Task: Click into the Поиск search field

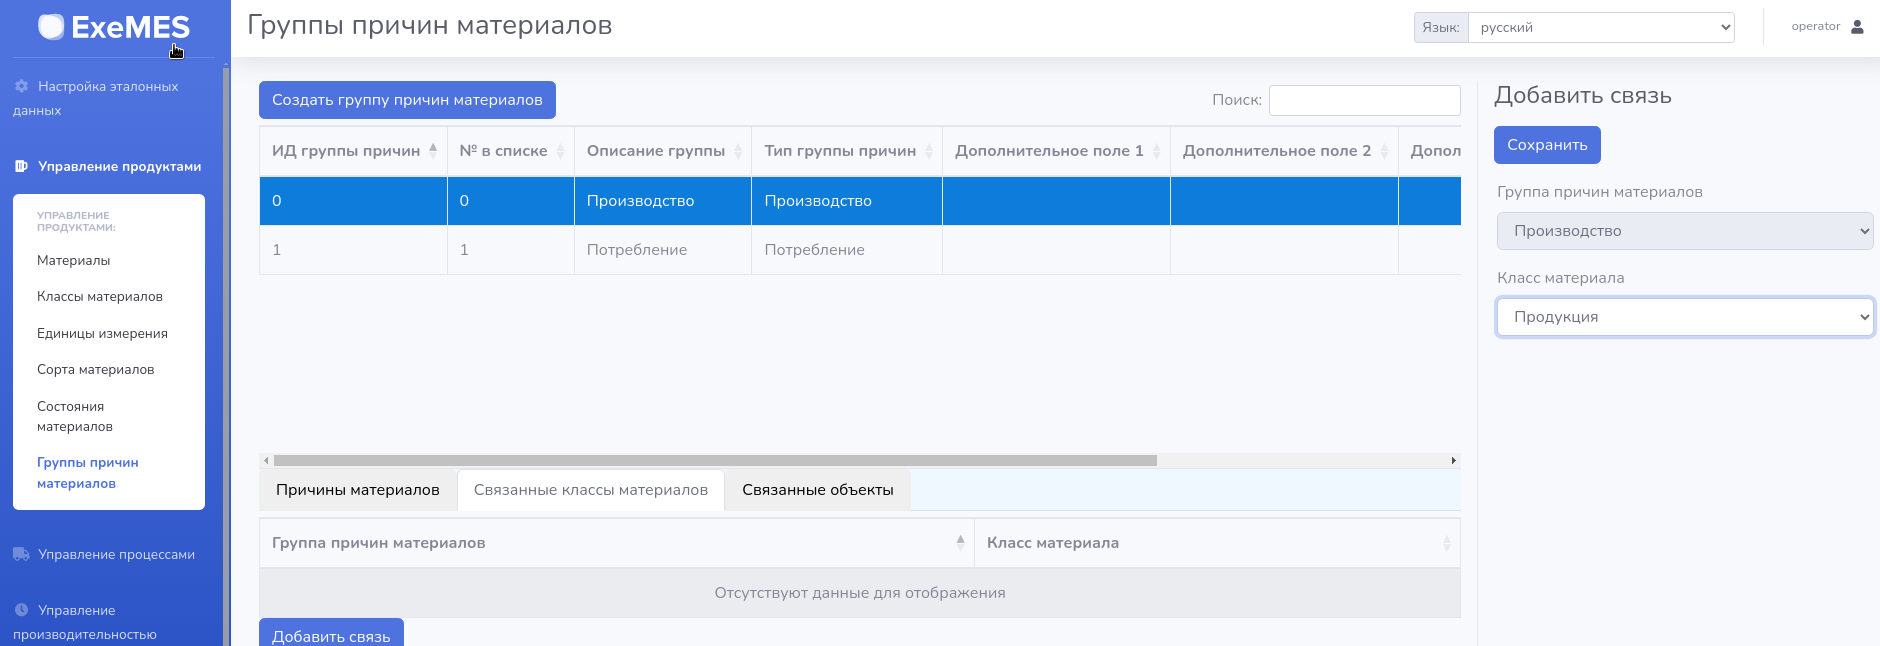Action: point(1364,100)
